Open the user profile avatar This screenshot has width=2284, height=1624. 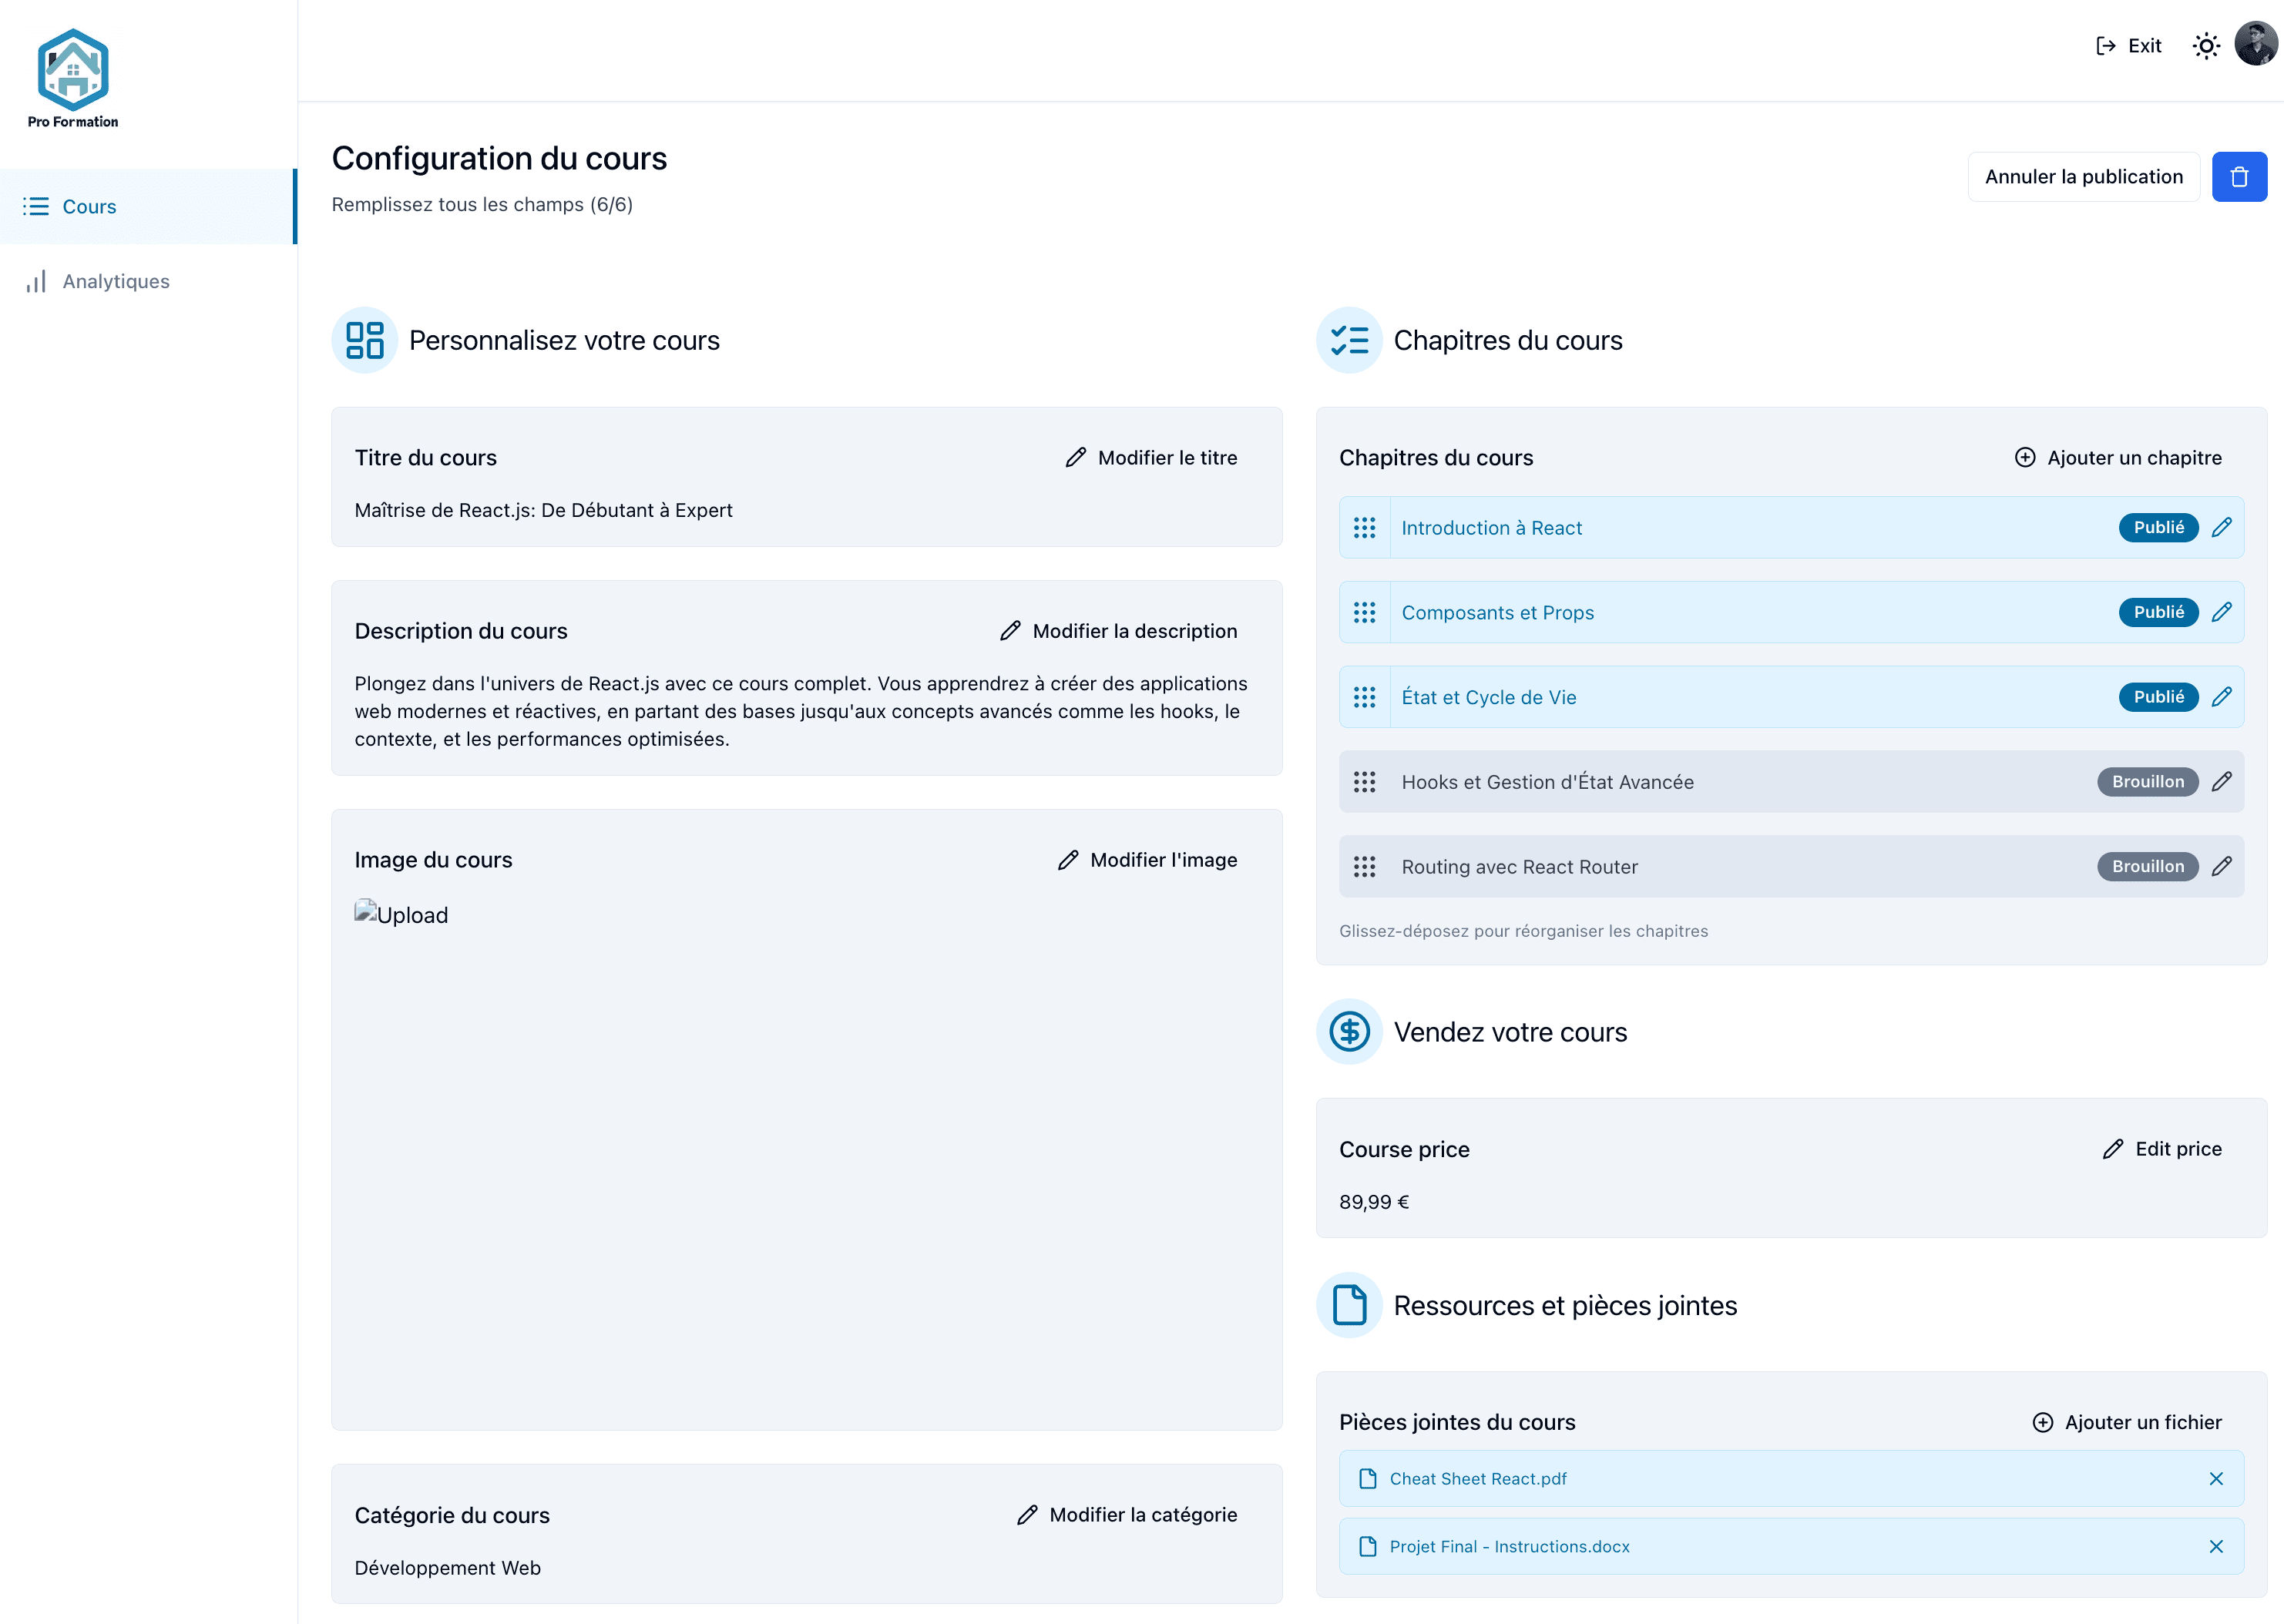2255,45
